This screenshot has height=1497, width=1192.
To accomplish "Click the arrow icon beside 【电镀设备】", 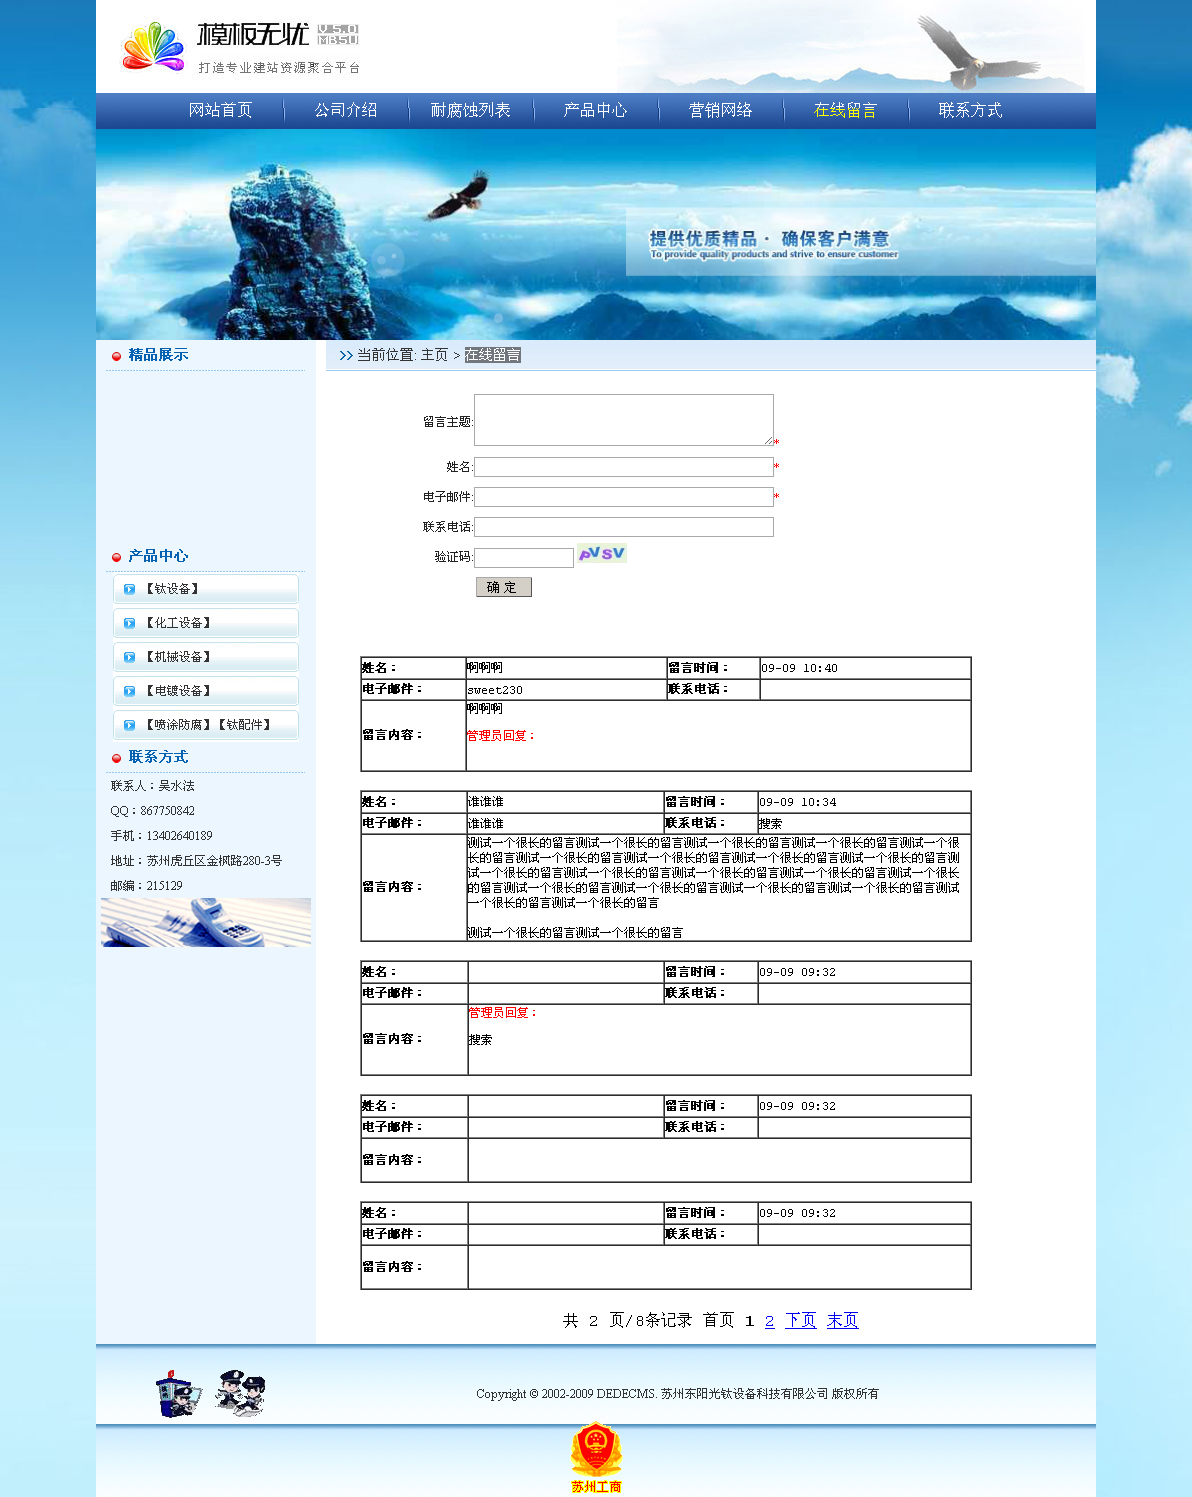I will [129, 691].
